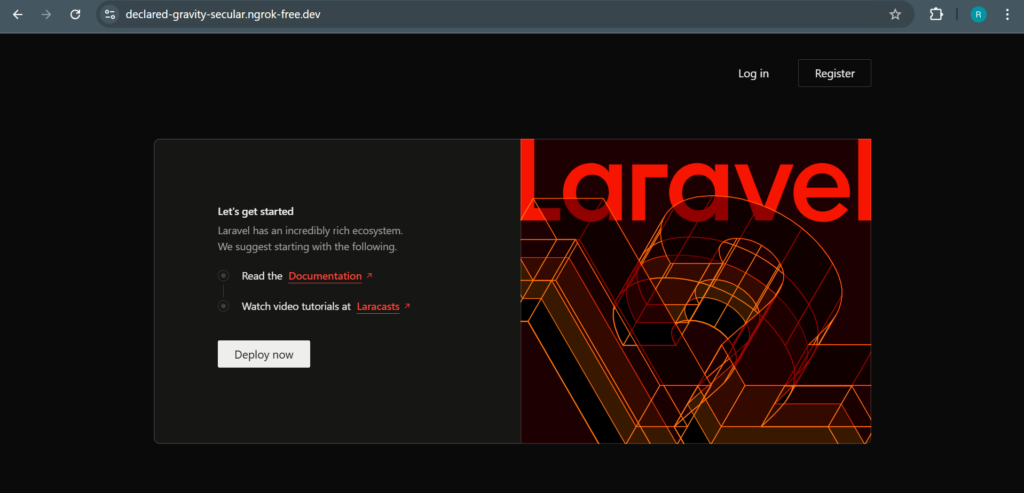The height and width of the screenshot is (493, 1024).
Task: Click the browser back arrow
Action: click(18, 14)
